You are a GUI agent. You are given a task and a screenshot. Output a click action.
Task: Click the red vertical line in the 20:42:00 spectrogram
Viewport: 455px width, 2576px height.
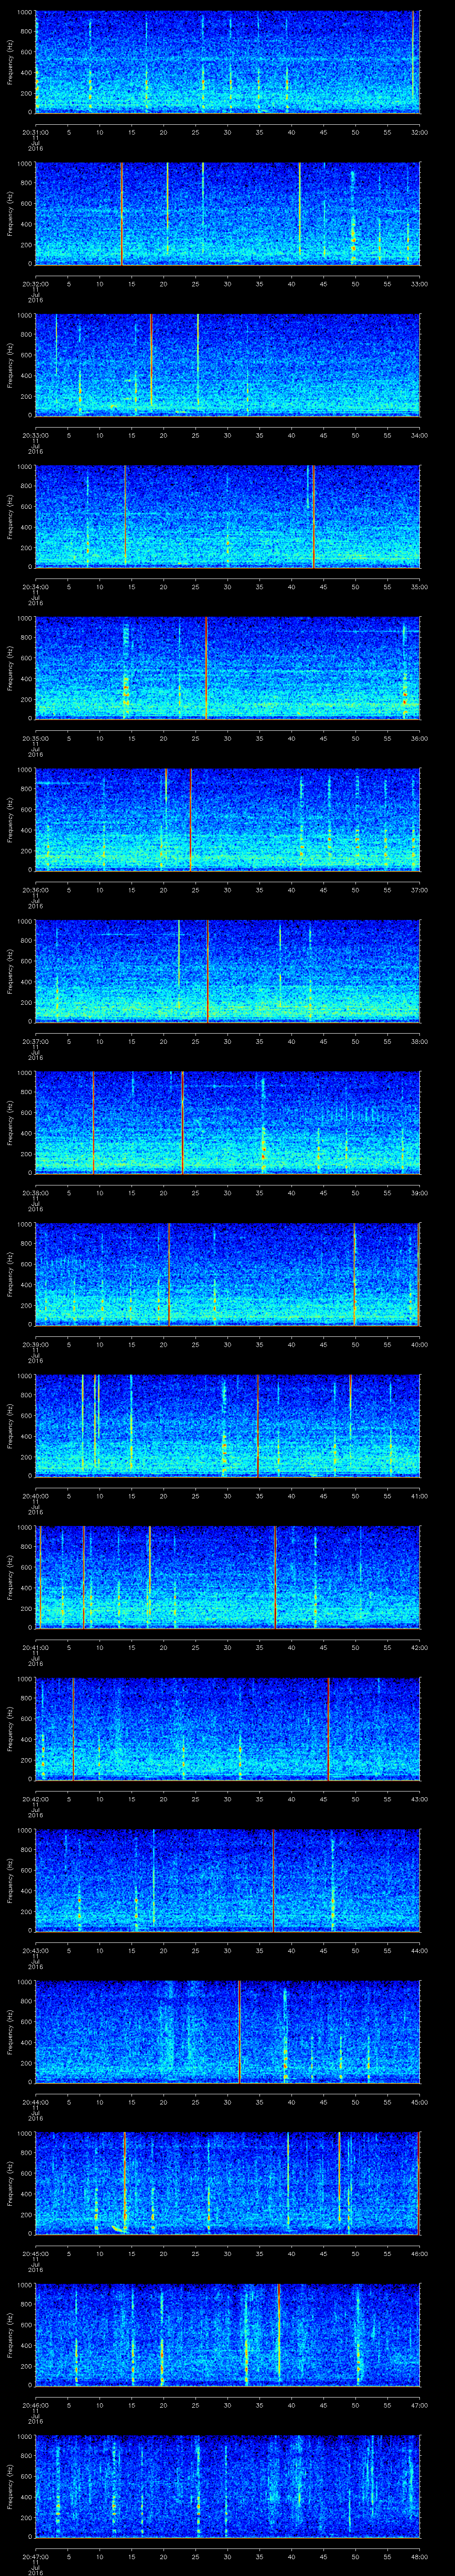[328, 1729]
